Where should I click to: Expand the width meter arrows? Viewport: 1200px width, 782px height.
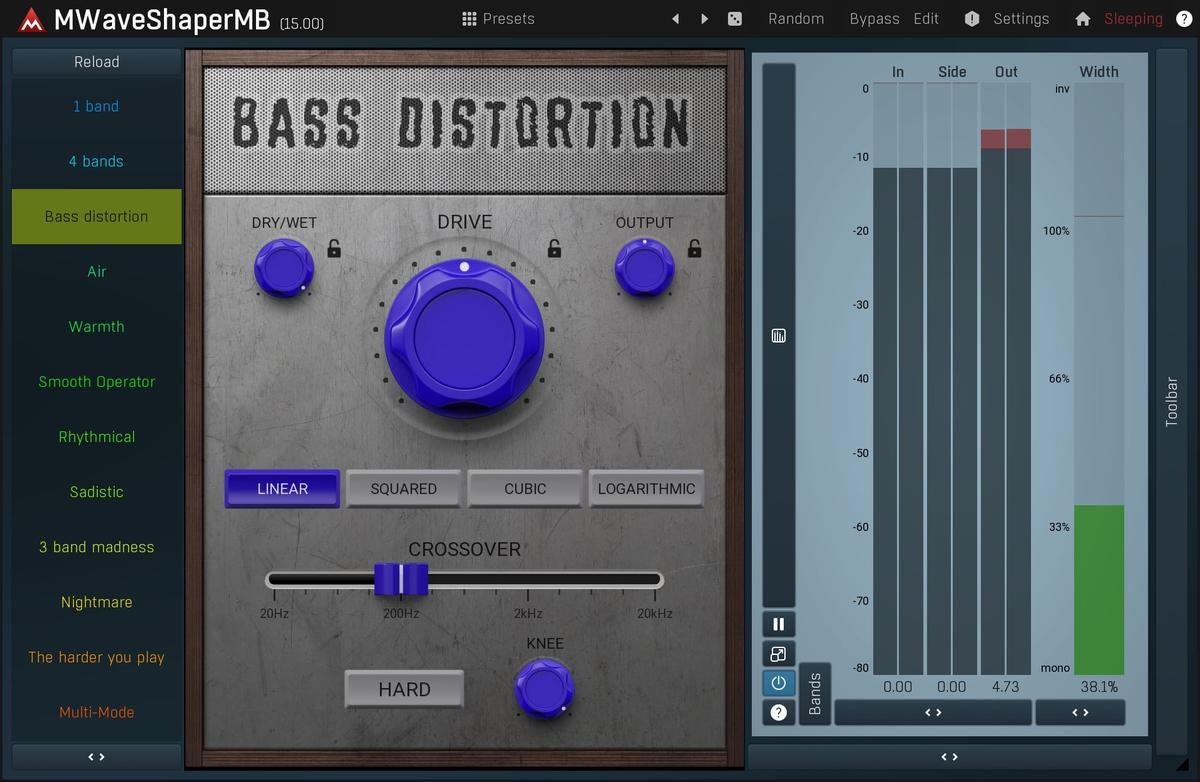1080,712
